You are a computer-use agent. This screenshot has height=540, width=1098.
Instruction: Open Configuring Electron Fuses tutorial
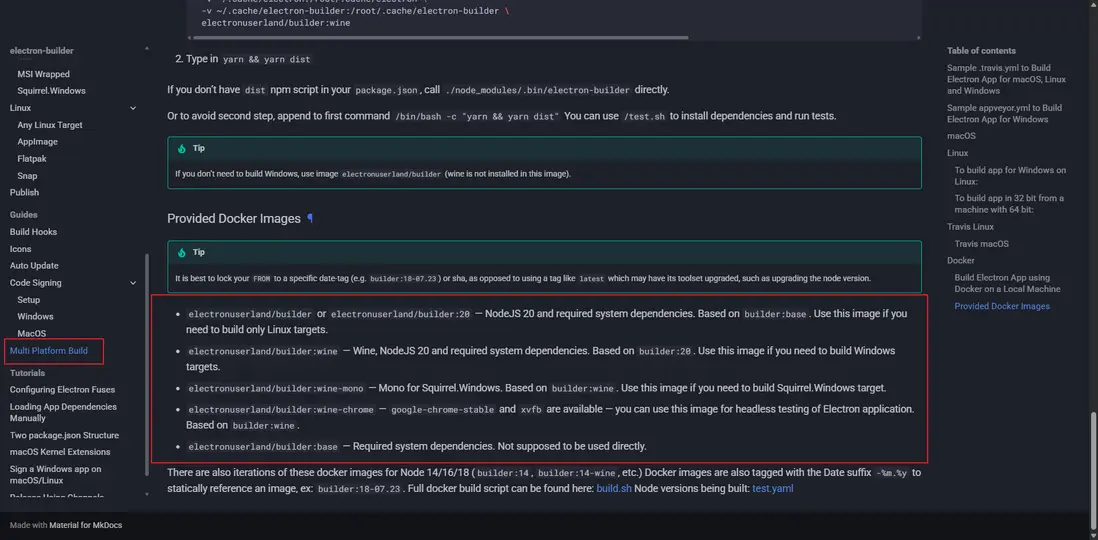point(62,390)
